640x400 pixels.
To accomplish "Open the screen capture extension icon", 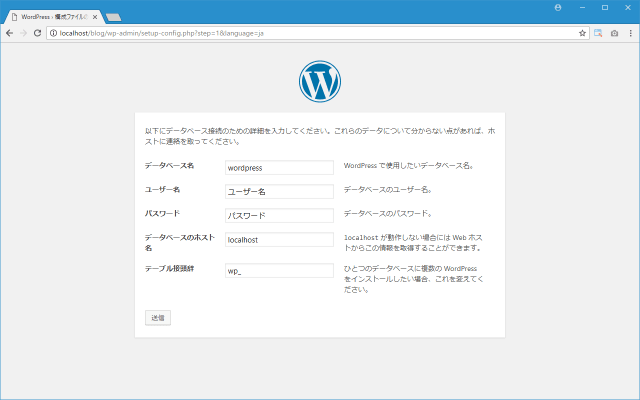I will pyautogui.click(x=598, y=33).
